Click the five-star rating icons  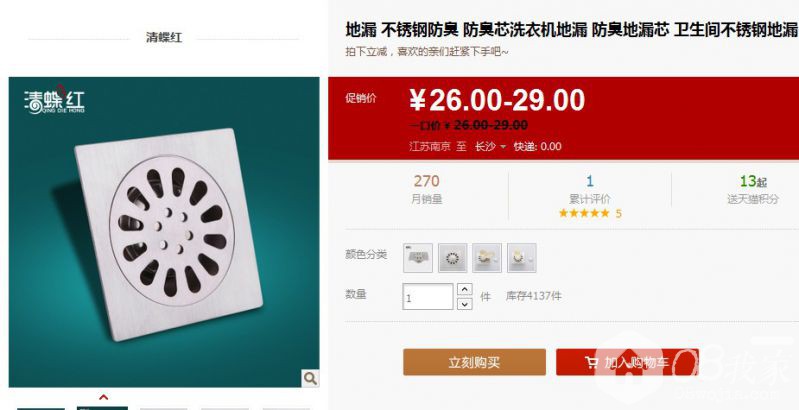583,213
